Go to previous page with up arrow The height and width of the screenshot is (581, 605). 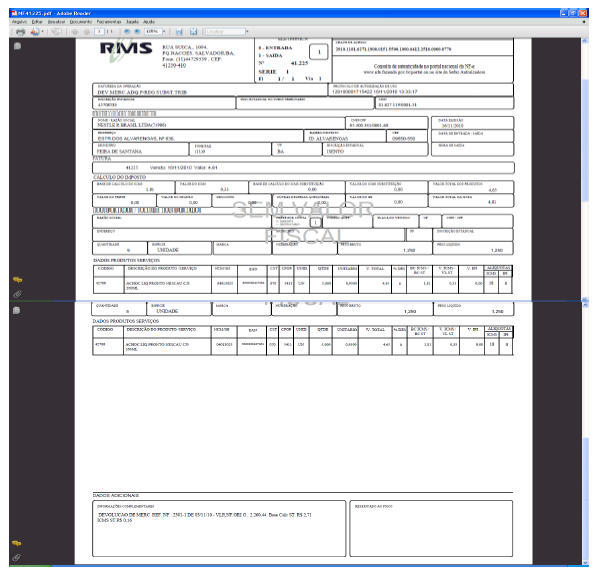[75, 32]
